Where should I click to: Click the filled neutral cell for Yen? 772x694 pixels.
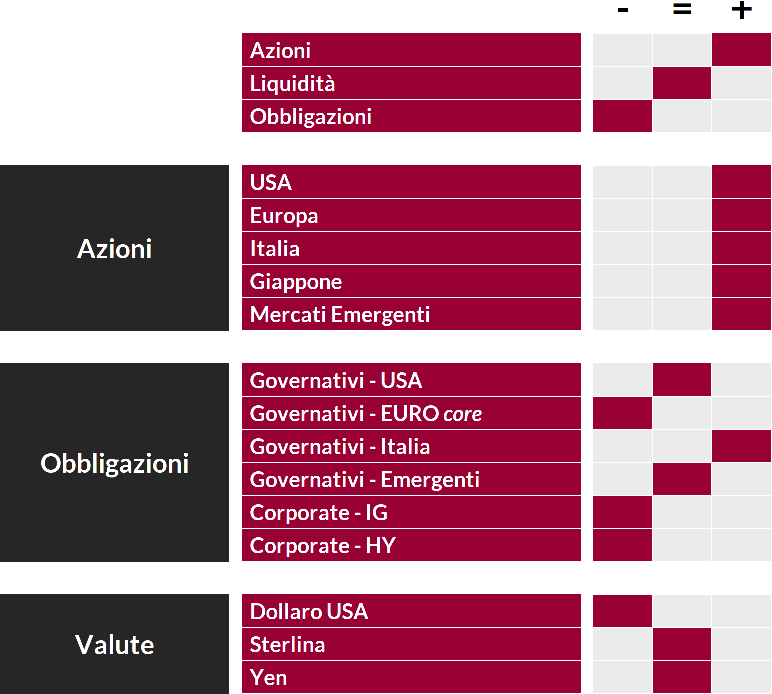[x=682, y=677]
